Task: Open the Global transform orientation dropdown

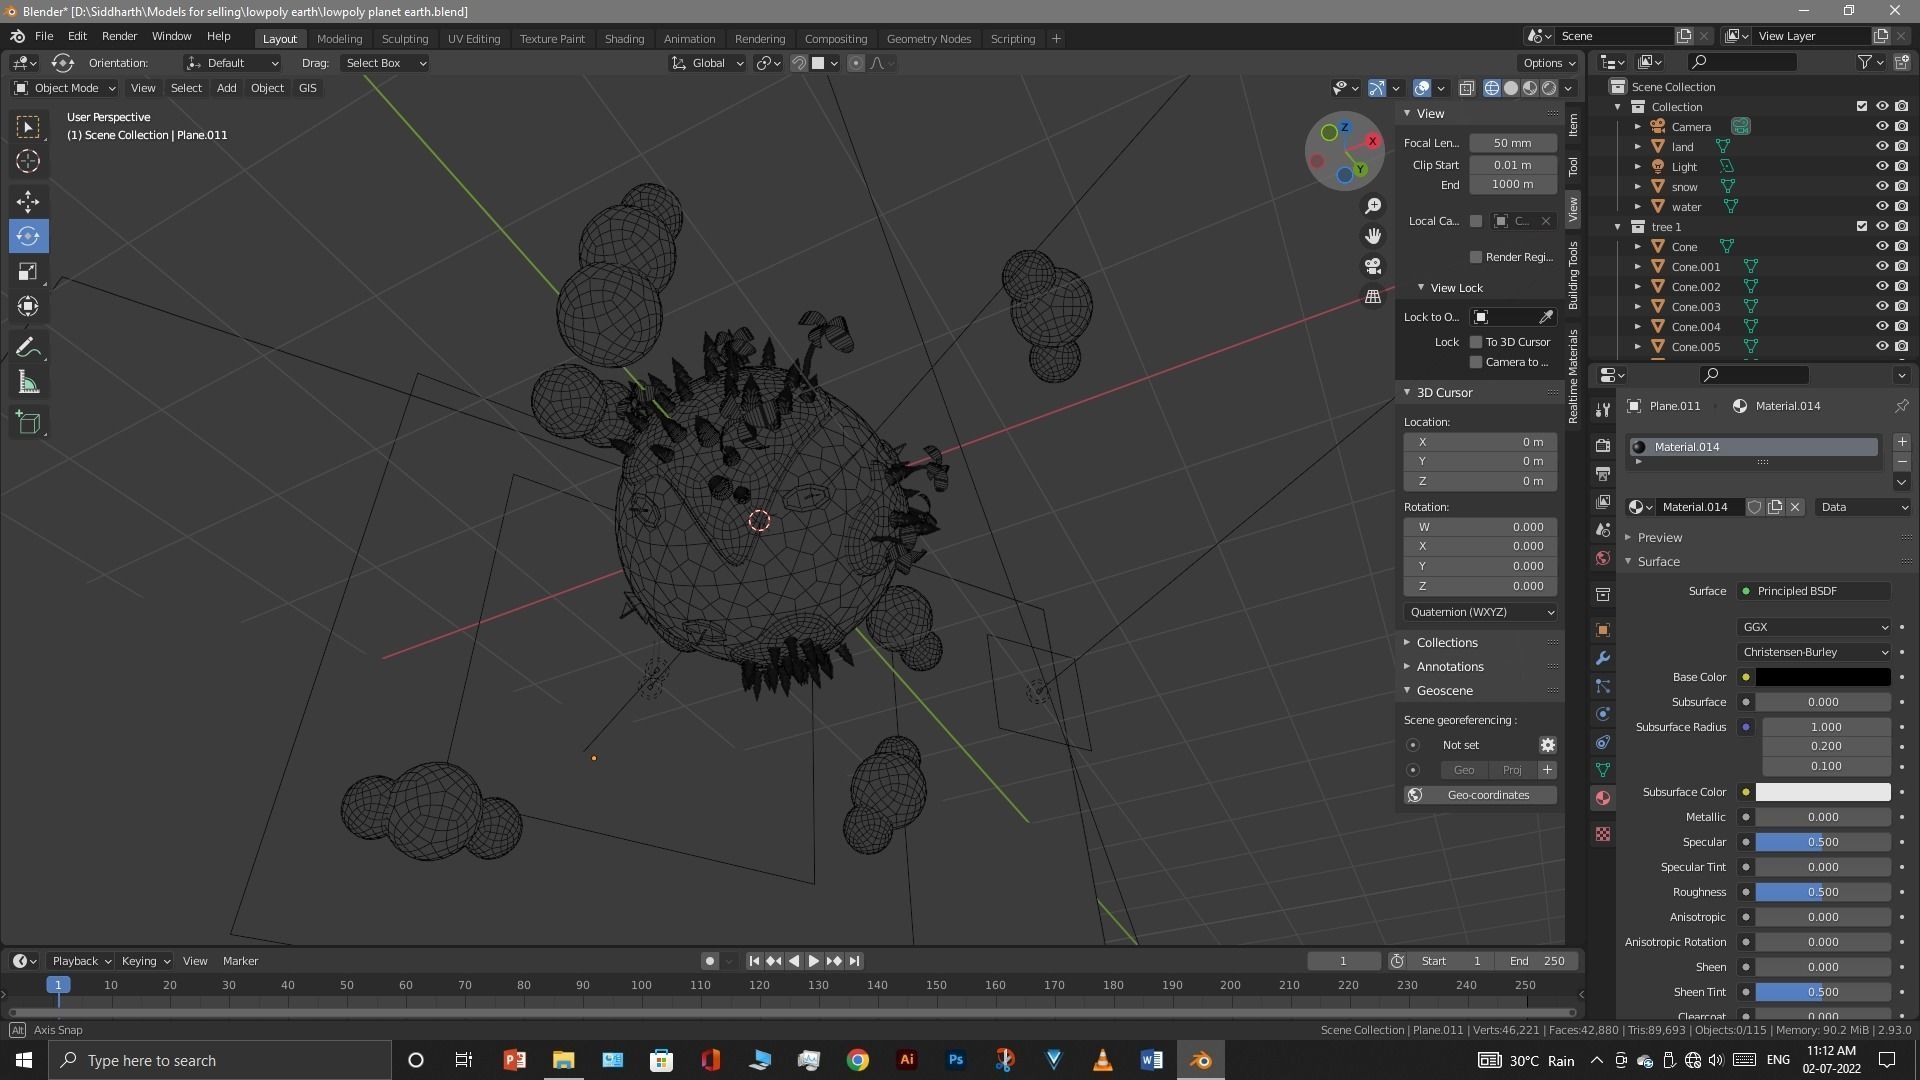Action: (708, 63)
